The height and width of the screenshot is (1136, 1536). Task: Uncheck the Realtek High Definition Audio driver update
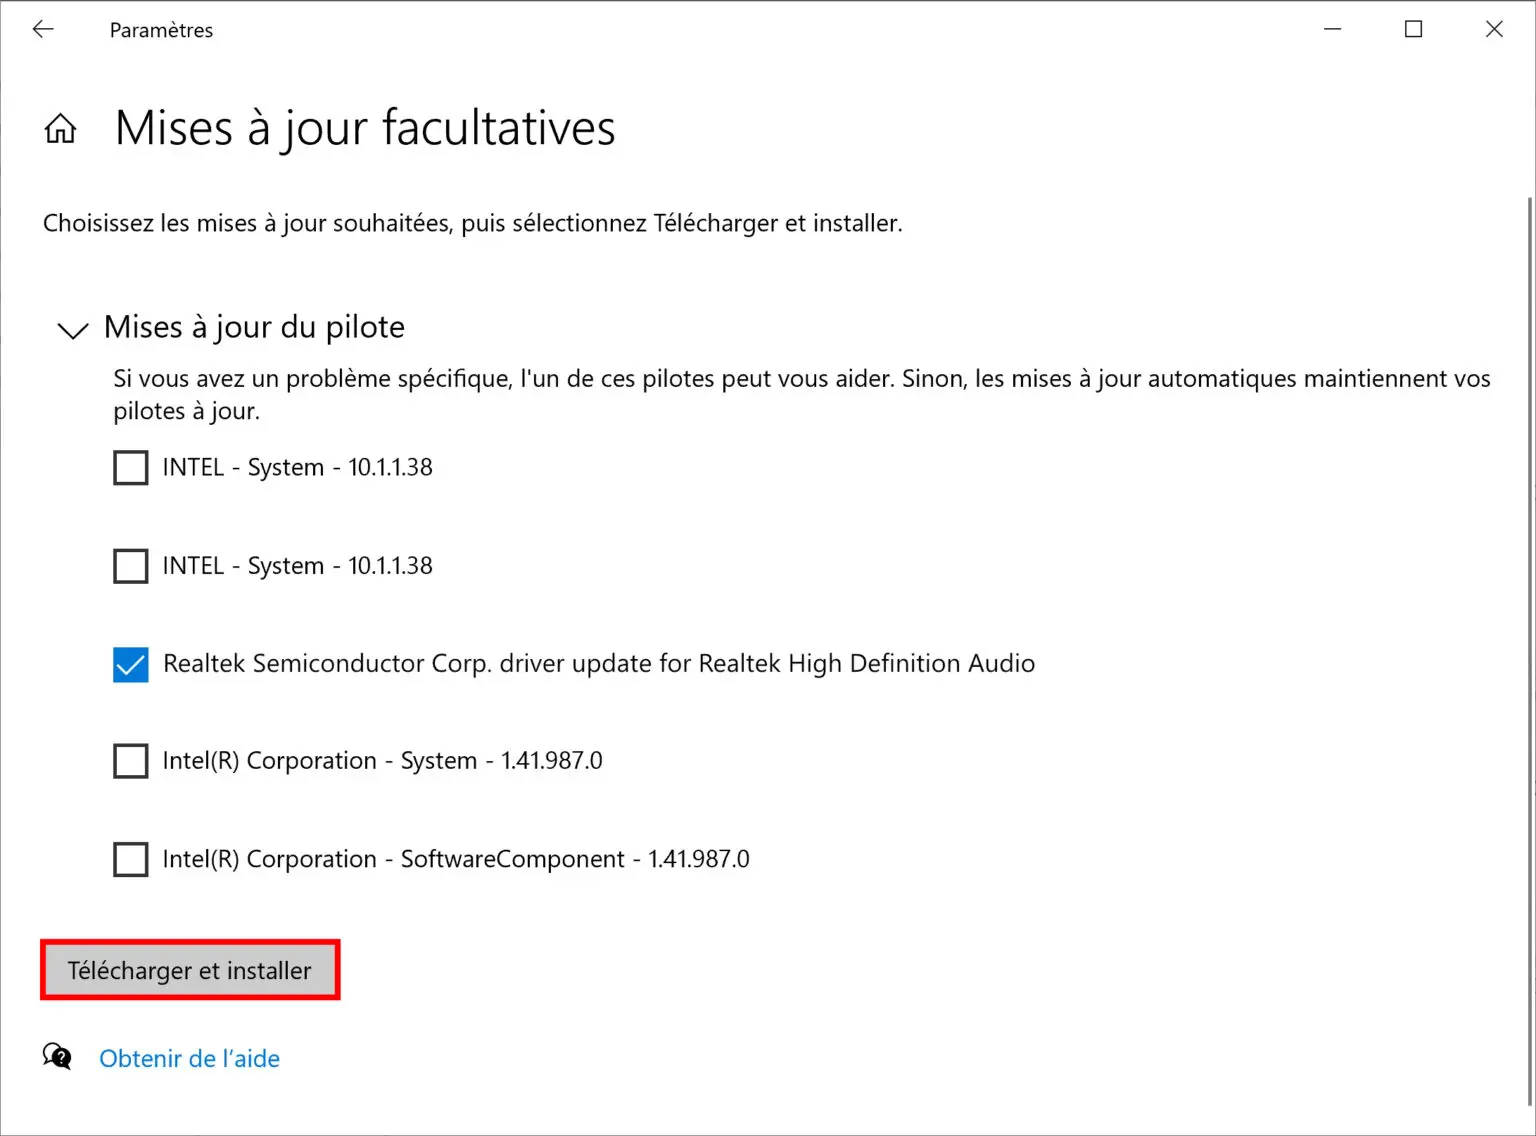point(130,664)
